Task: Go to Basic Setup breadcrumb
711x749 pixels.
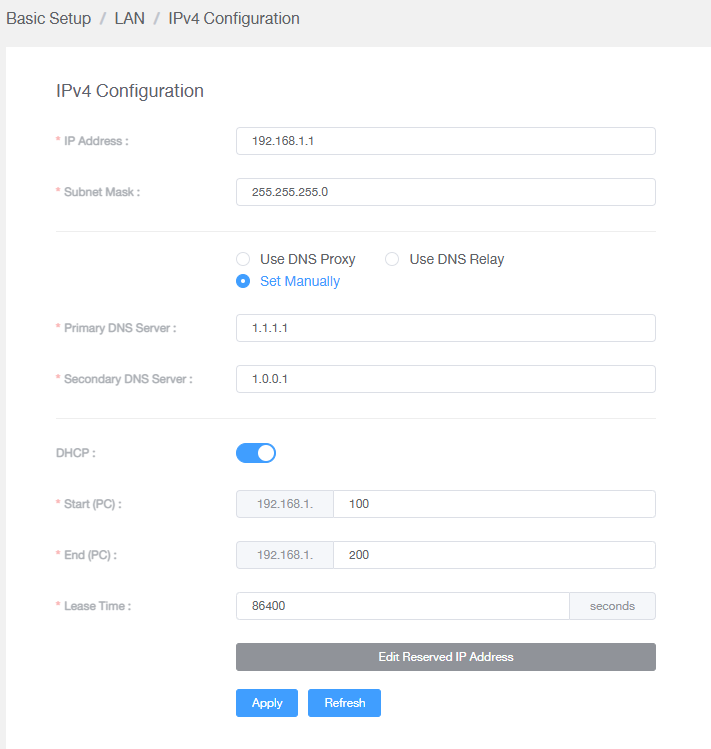Action: [49, 18]
